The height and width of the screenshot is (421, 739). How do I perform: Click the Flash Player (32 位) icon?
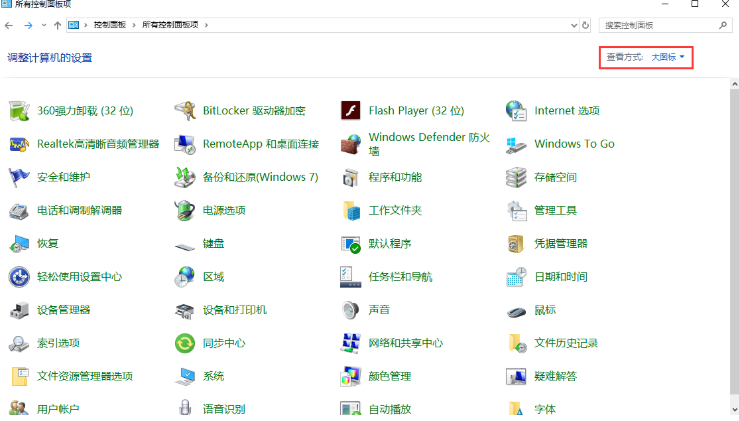tap(350, 111)
